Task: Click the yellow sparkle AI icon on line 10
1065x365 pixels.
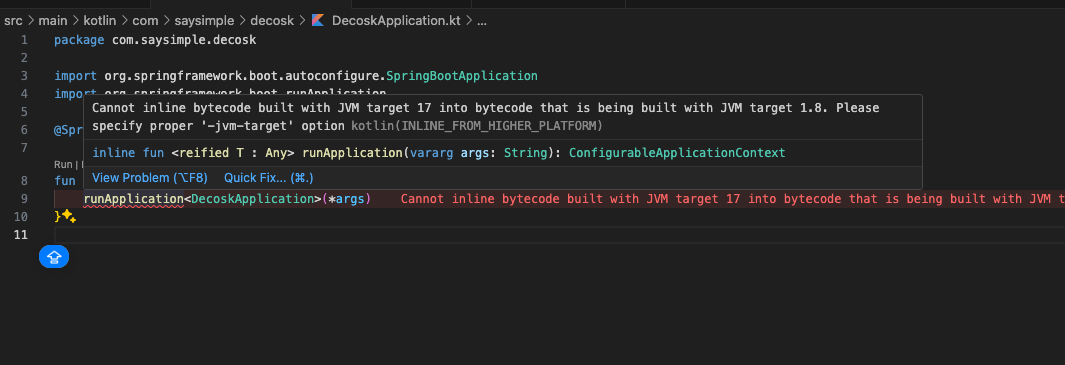Action: pos(69,217)
